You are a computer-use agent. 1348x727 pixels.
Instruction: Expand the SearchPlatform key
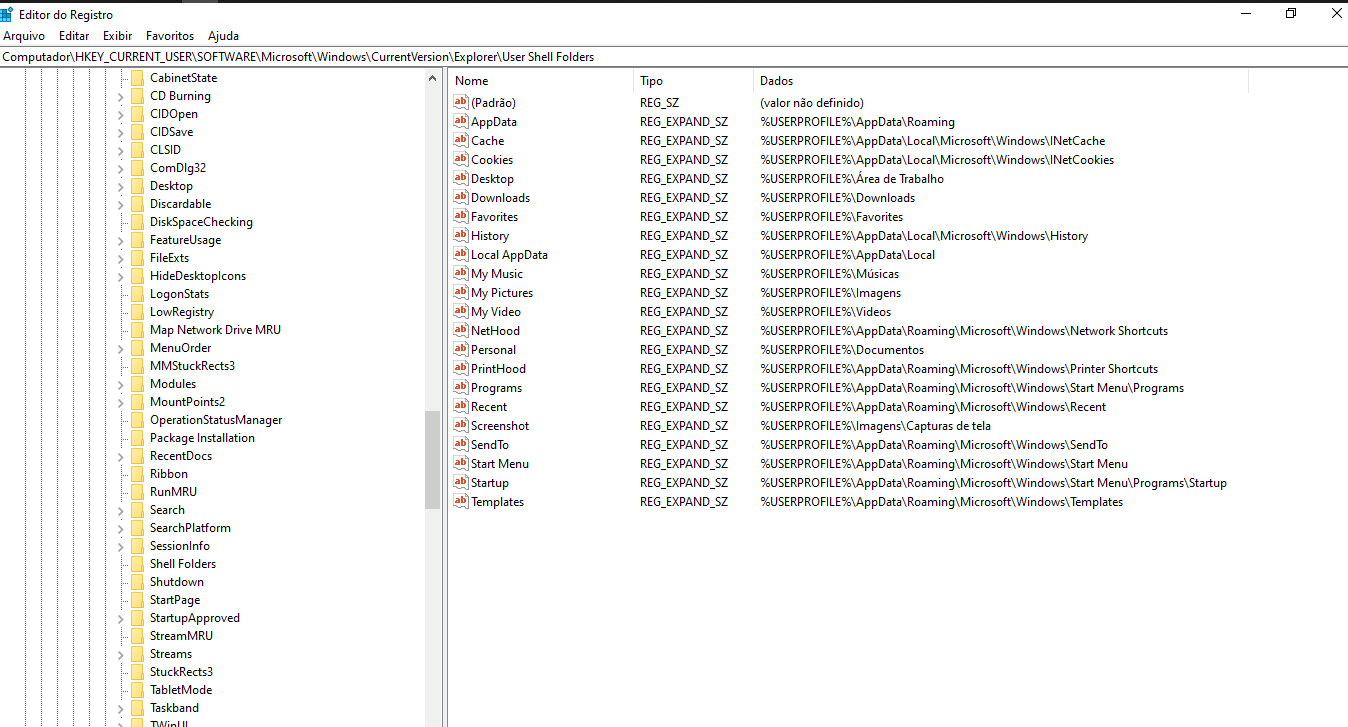pos(121,528)
